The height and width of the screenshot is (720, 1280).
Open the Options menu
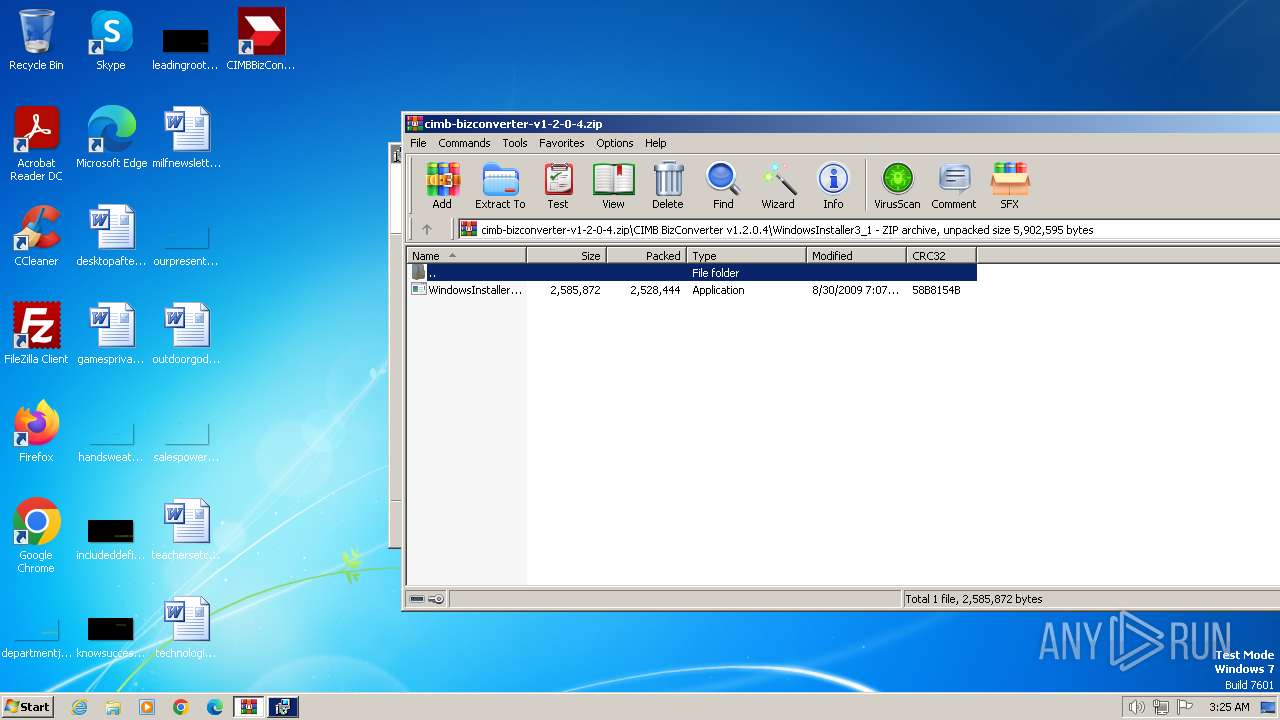pos(615,143)
